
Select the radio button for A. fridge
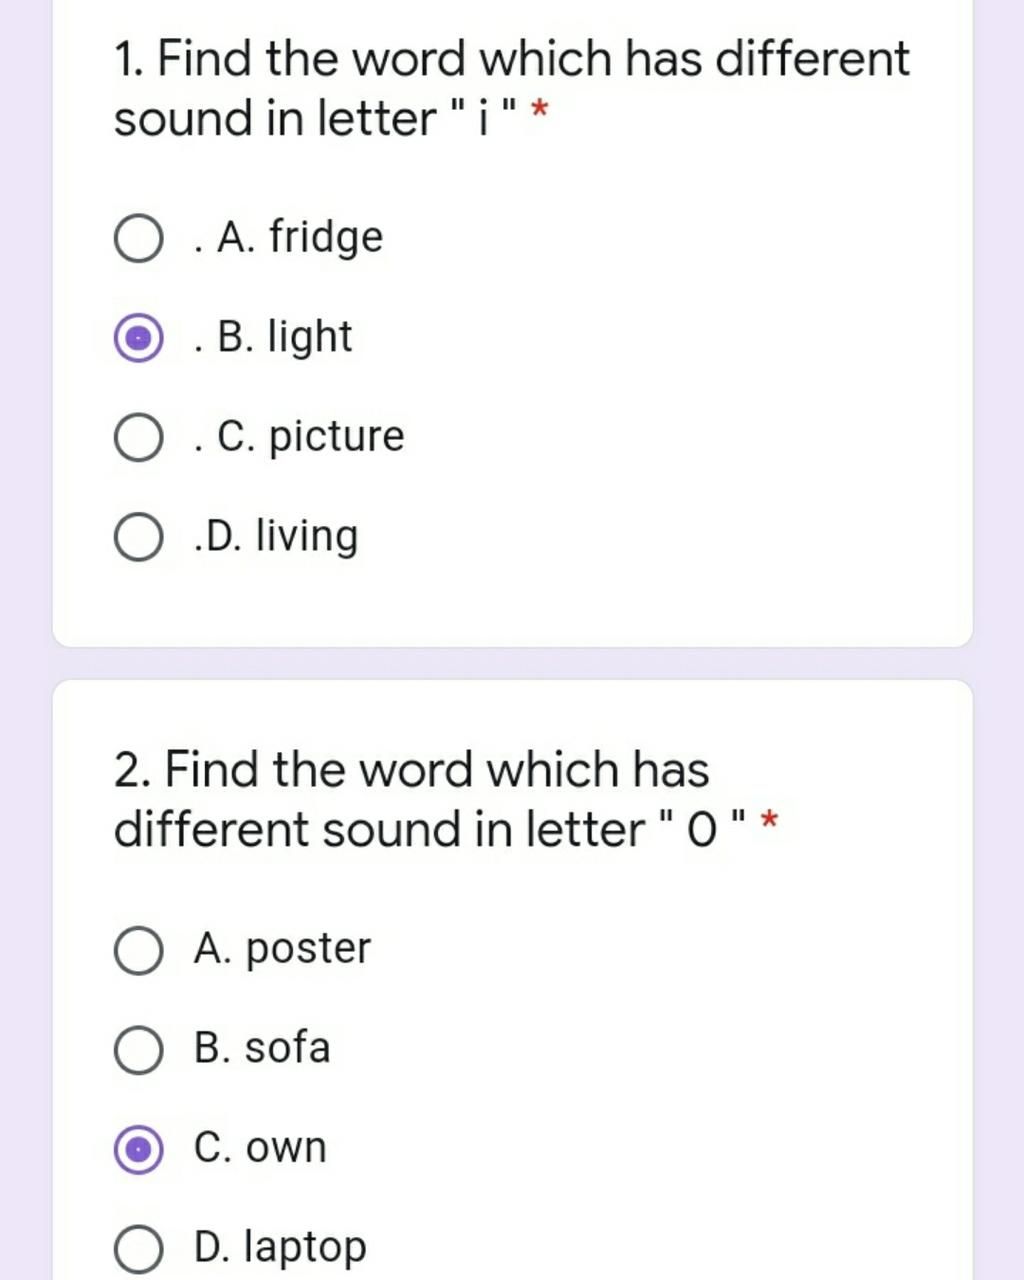click(137, 239)
